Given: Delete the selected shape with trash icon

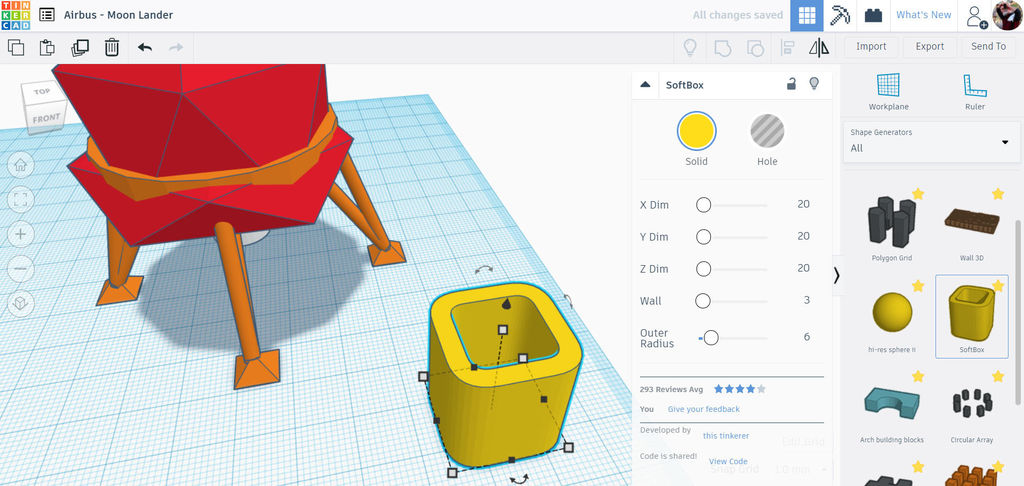Looking at the screenshot, I should (x=112, y=47).
